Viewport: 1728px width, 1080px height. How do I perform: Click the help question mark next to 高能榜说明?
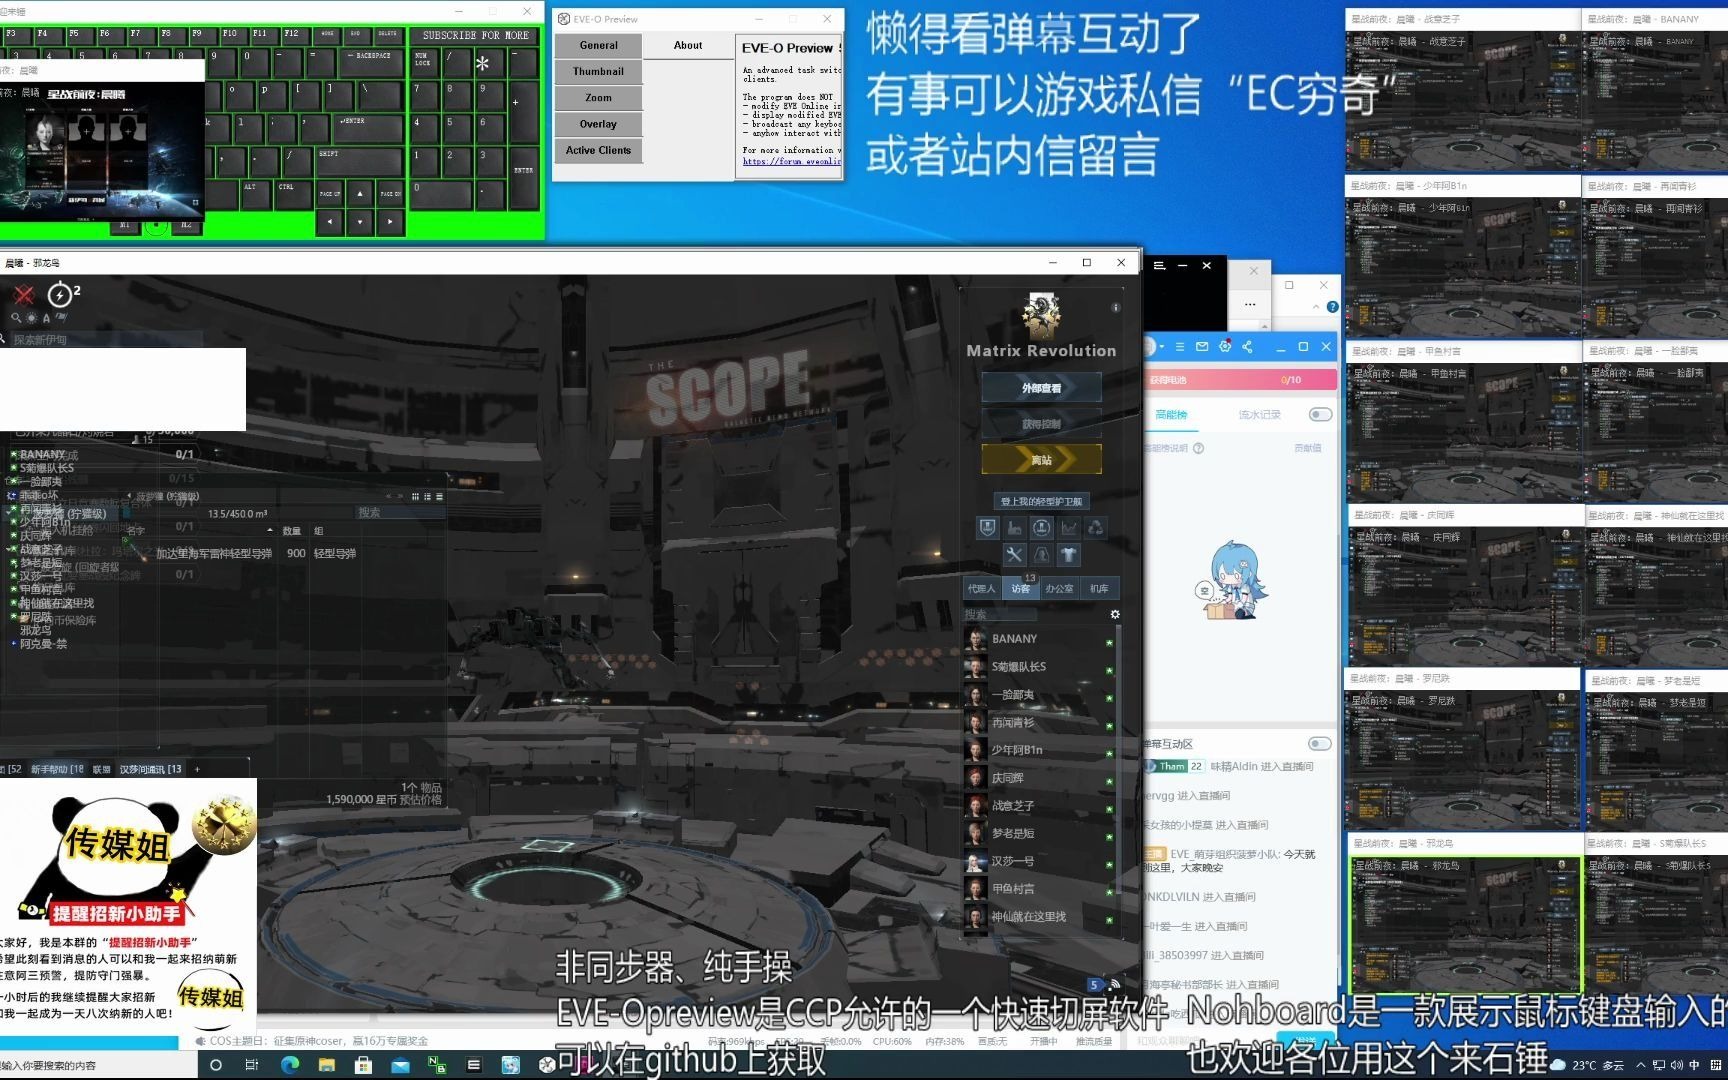point(1199,448)
